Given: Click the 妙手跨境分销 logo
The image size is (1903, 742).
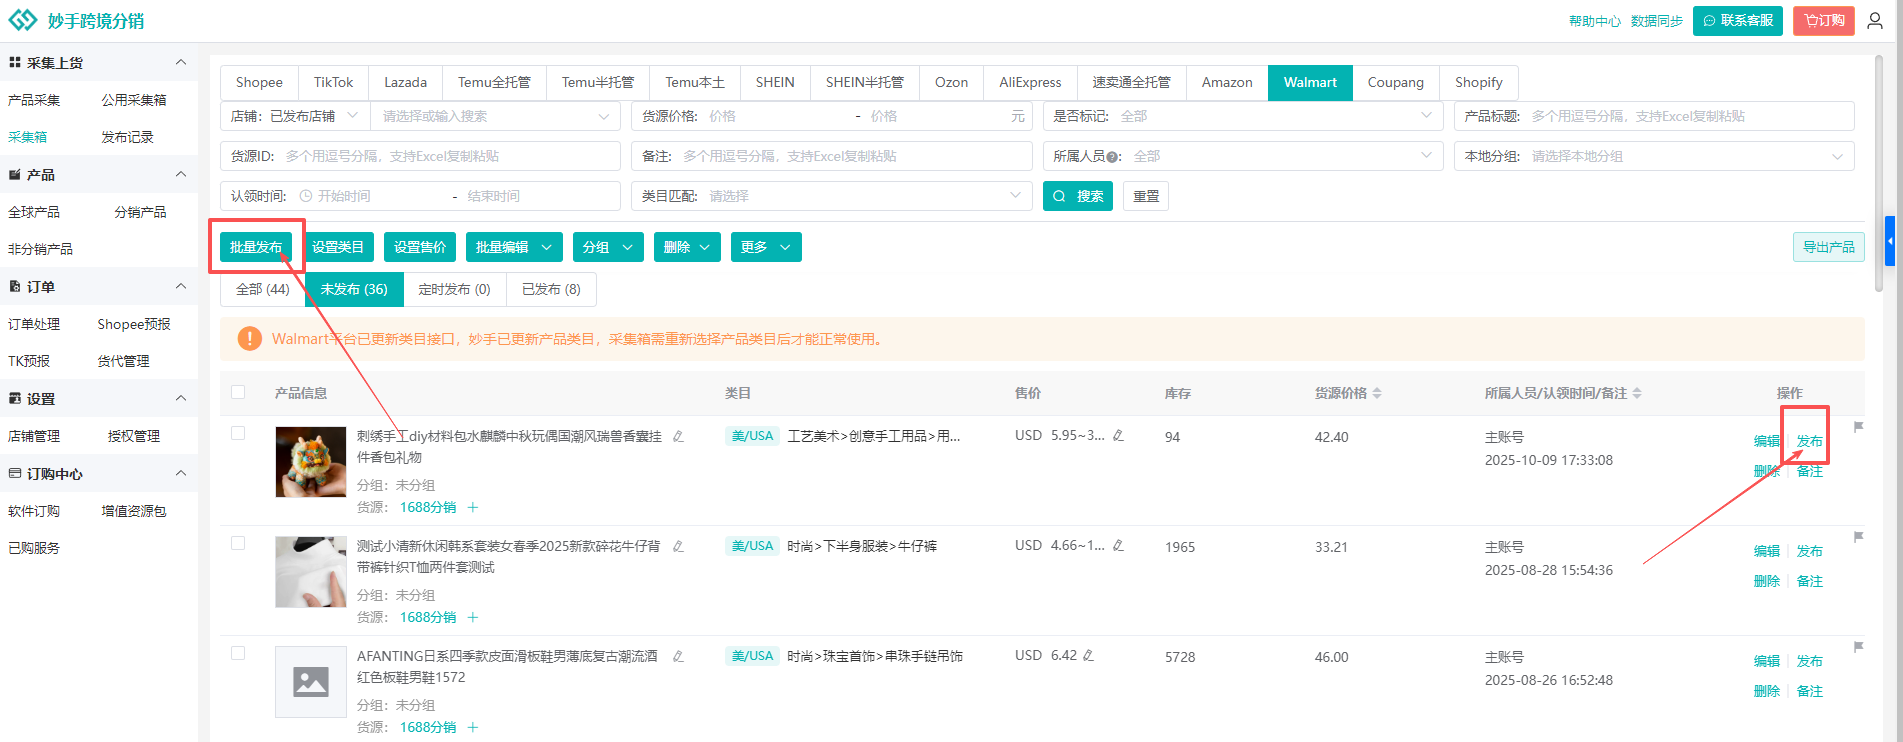Looking at the screenshot, I should coord(77,21).
